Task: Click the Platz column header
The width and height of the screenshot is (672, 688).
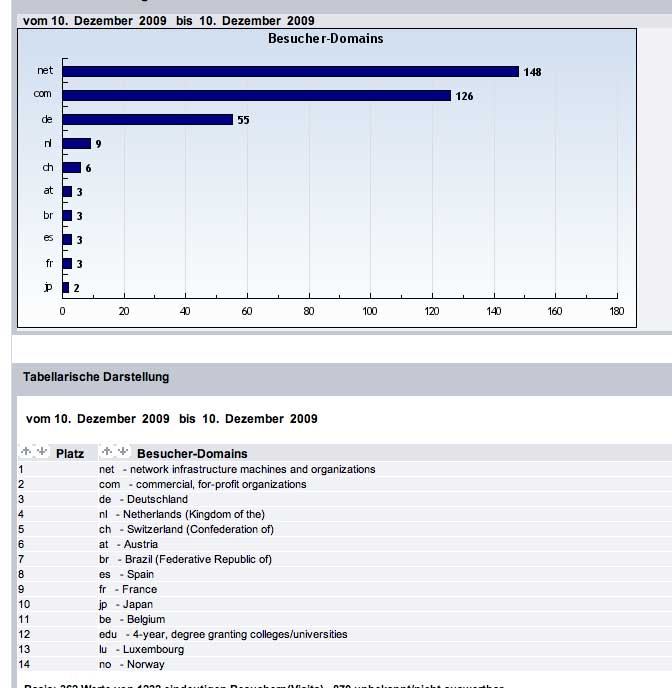Action: tap(70, 454)
